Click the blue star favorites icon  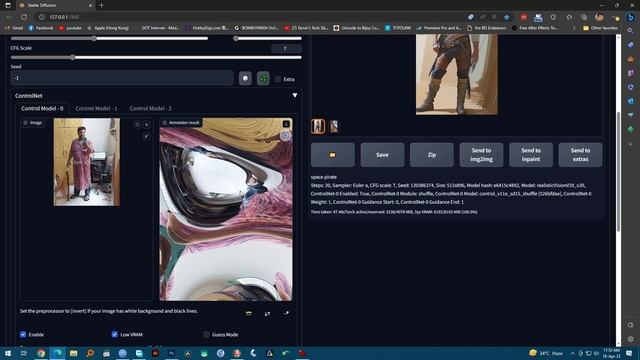point(507,17)
